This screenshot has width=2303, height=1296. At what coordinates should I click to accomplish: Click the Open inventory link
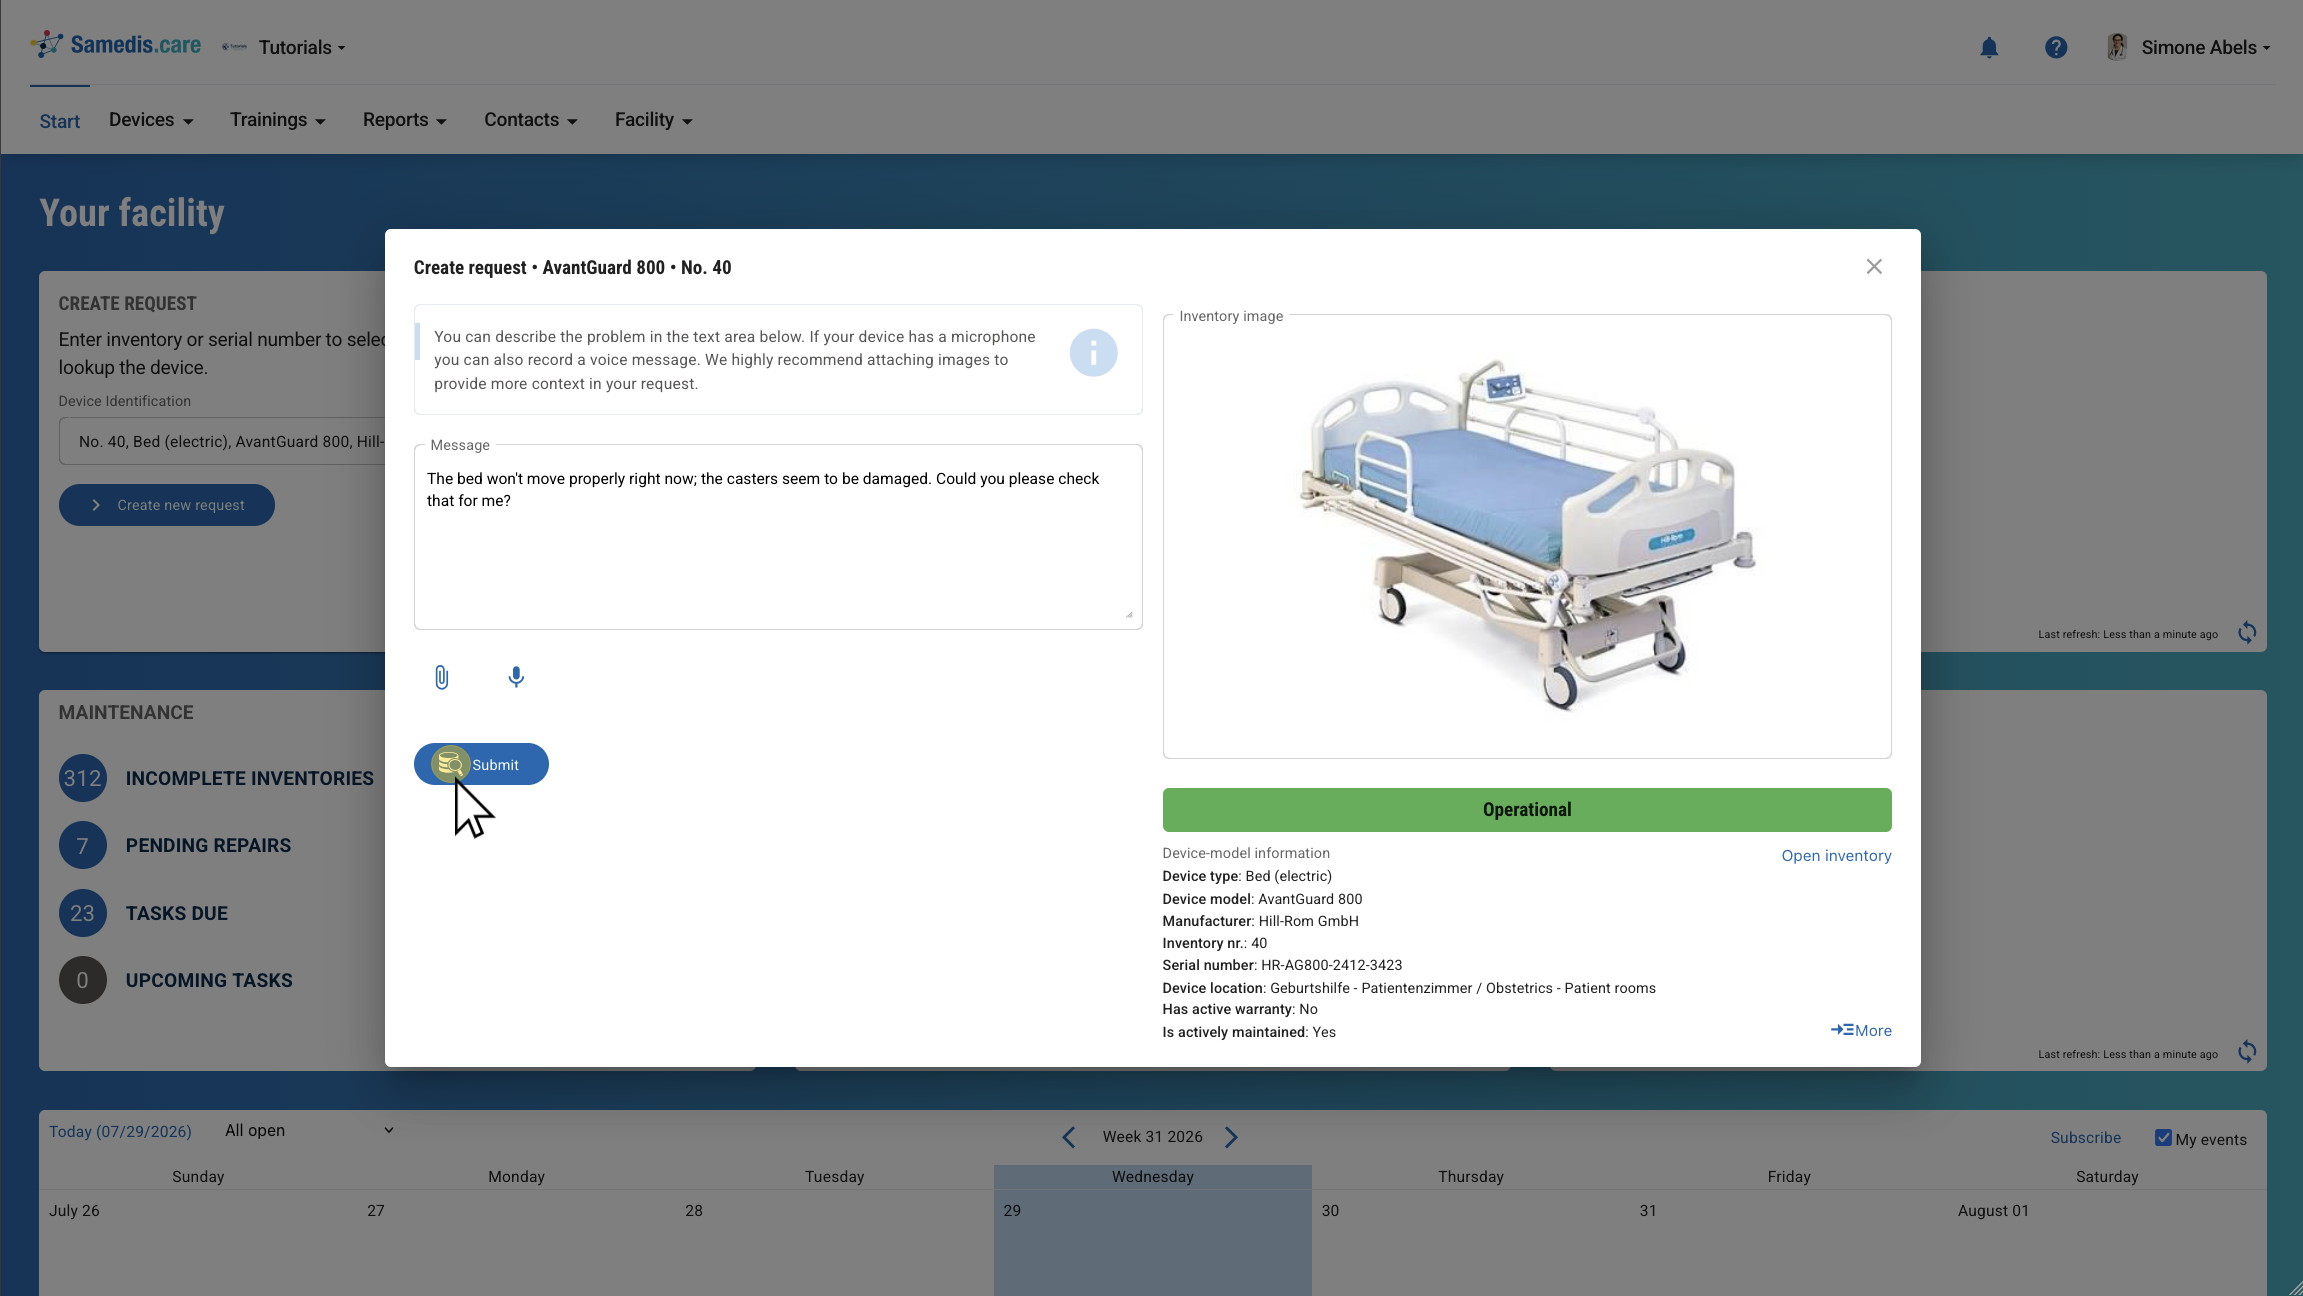pyautogui.click(x=1836, y=856)
